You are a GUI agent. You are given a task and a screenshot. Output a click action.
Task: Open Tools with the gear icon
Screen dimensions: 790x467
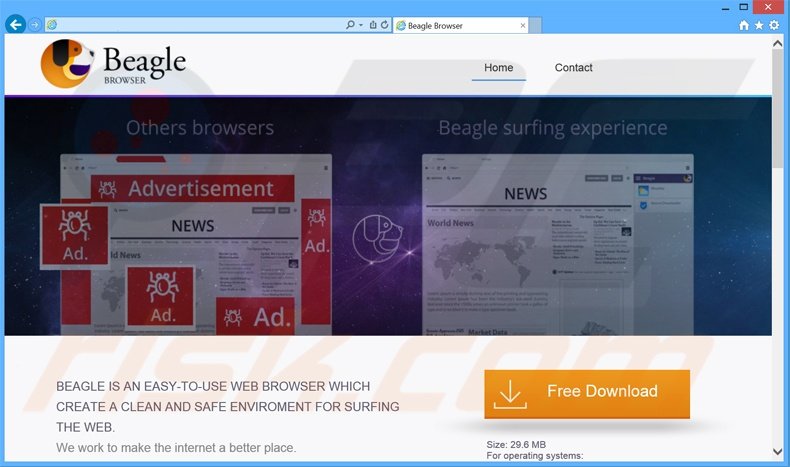774,25
